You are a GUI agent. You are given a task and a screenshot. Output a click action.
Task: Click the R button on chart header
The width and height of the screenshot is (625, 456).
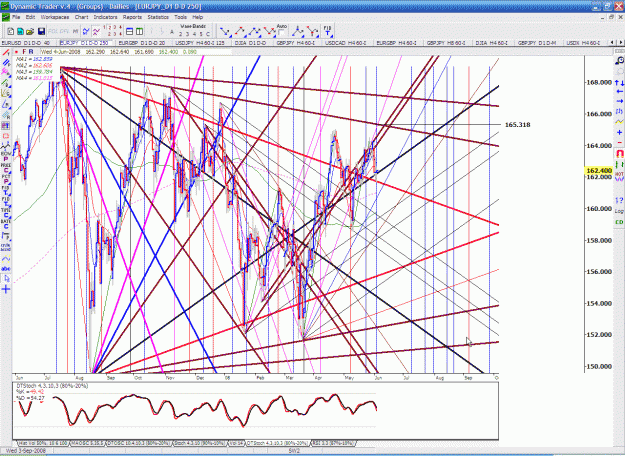click(x=31, y=52)
